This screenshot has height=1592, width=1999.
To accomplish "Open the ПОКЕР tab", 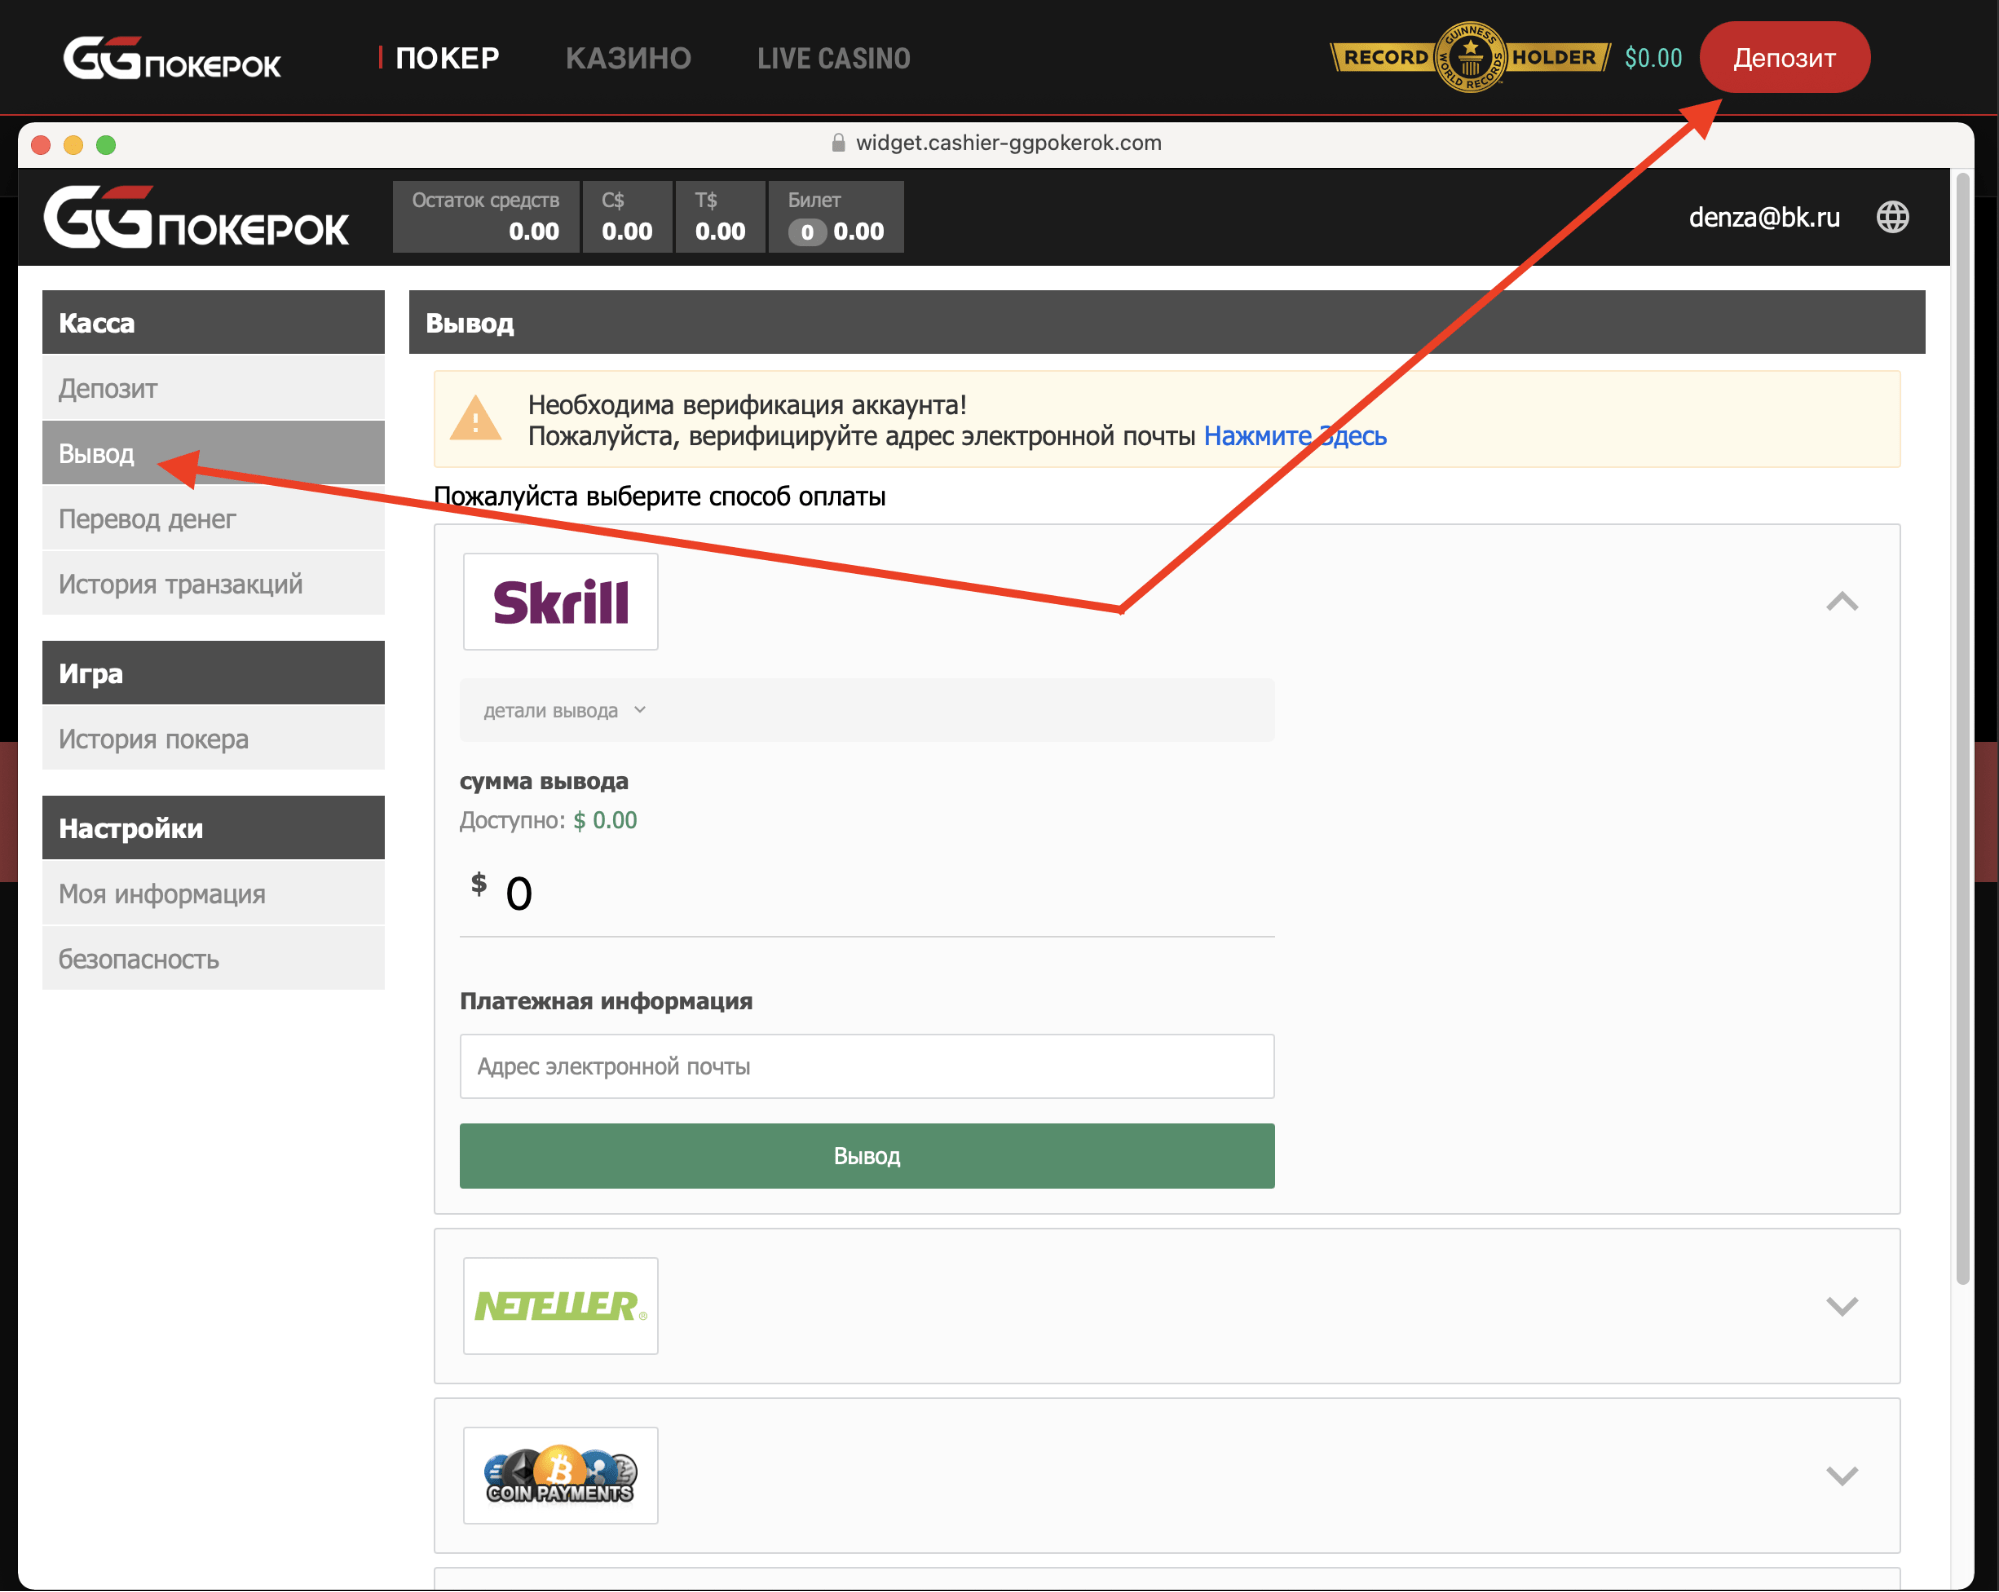I will pos(446,58).
